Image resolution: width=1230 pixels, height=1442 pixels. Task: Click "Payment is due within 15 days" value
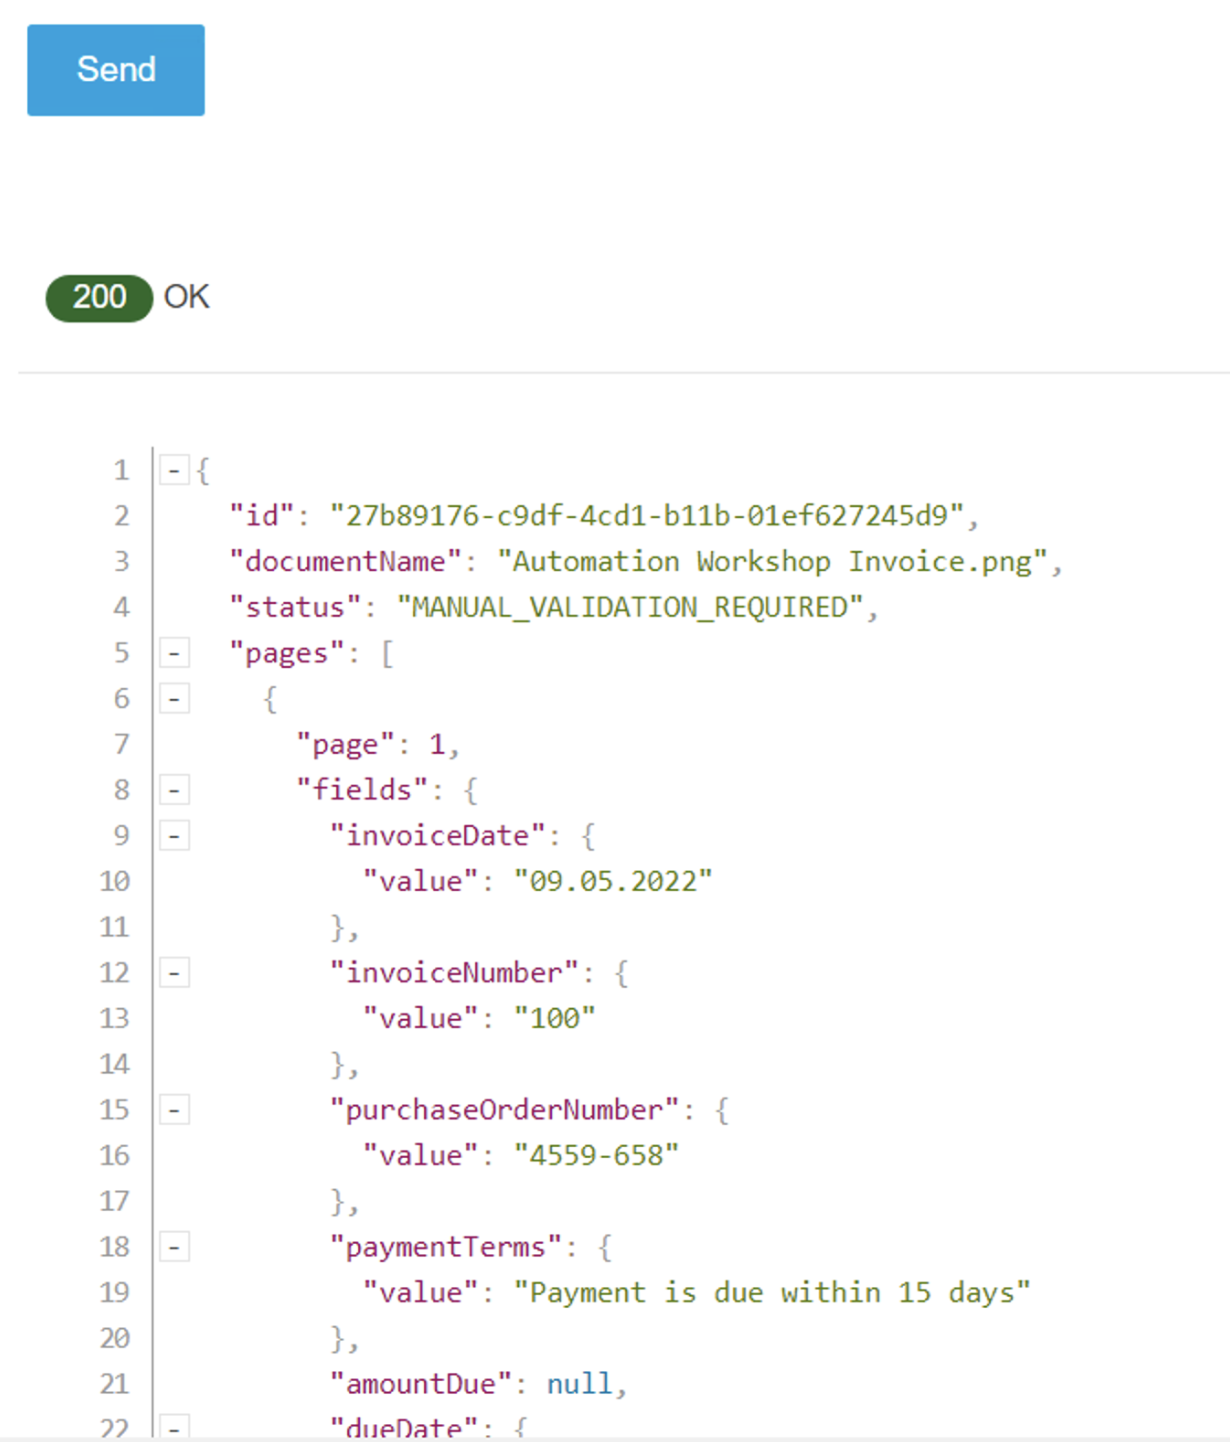[x=772, y=1292]
